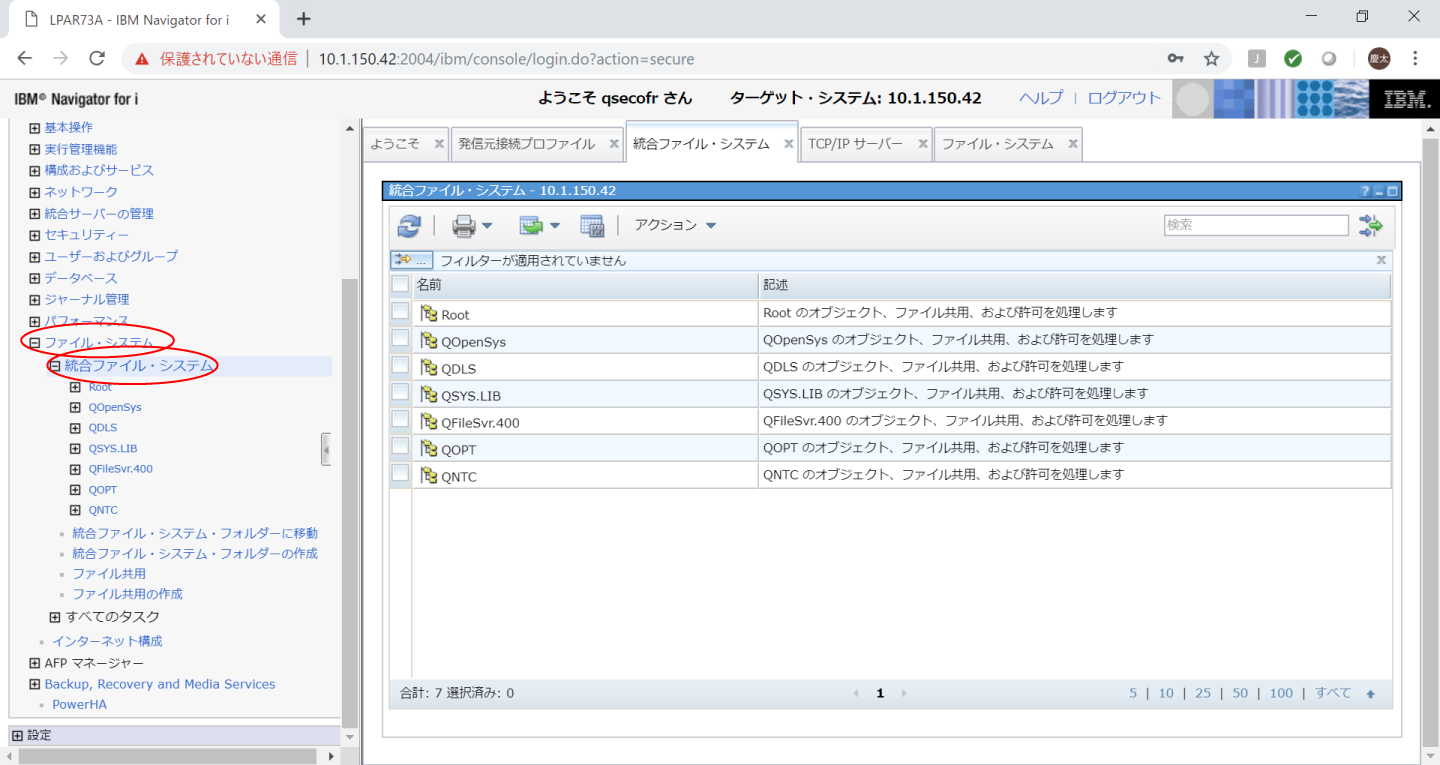Image resolution: width=1440 pixels, height=765 pixels.
Task: Close the 統合ファイル・システム tab
Action: click(788, 144)
